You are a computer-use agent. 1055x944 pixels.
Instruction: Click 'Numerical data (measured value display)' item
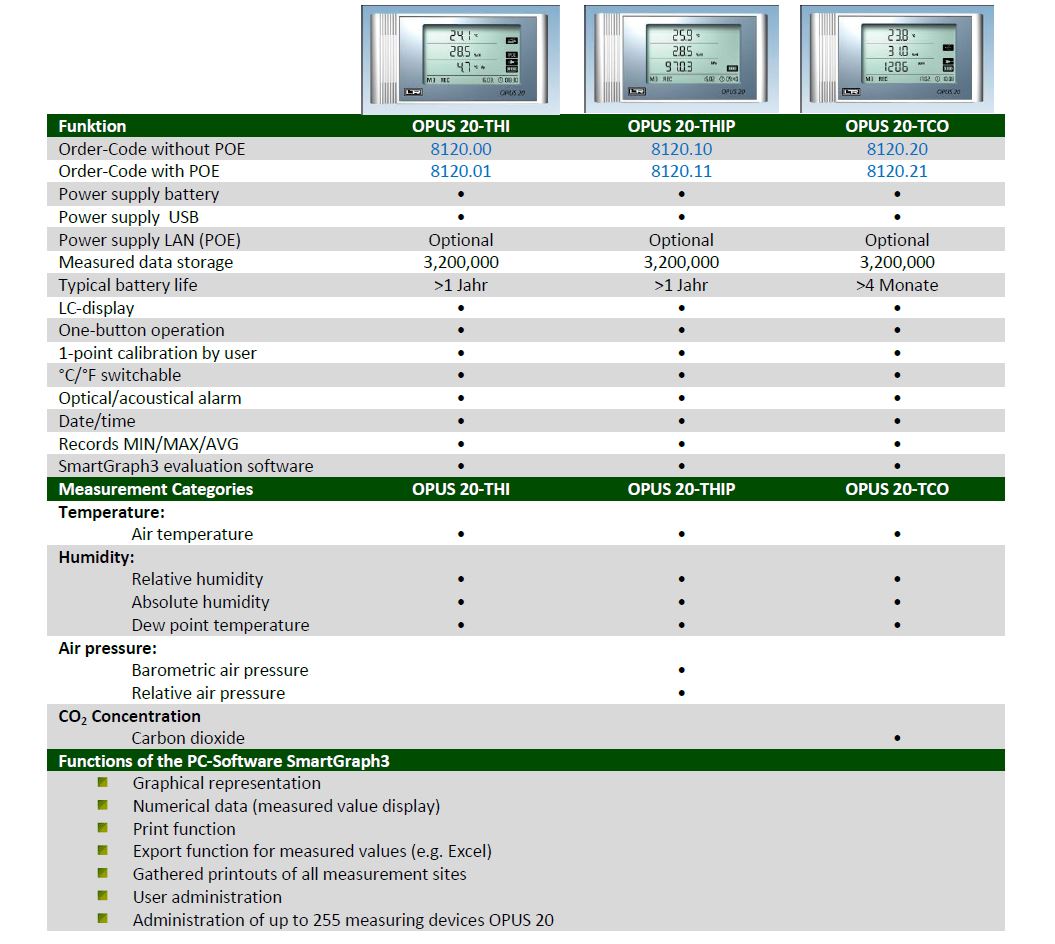287,806
